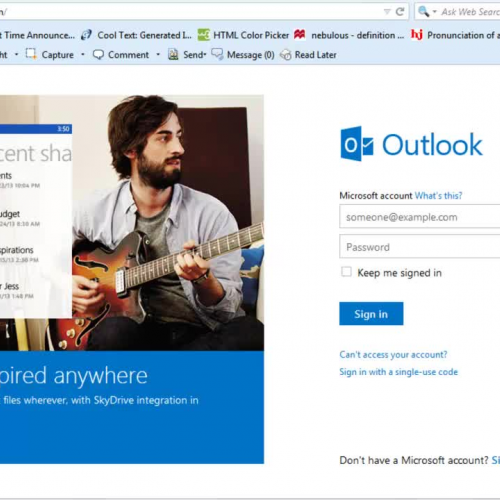Click the reload page icon in address bar

click(400, 12)
